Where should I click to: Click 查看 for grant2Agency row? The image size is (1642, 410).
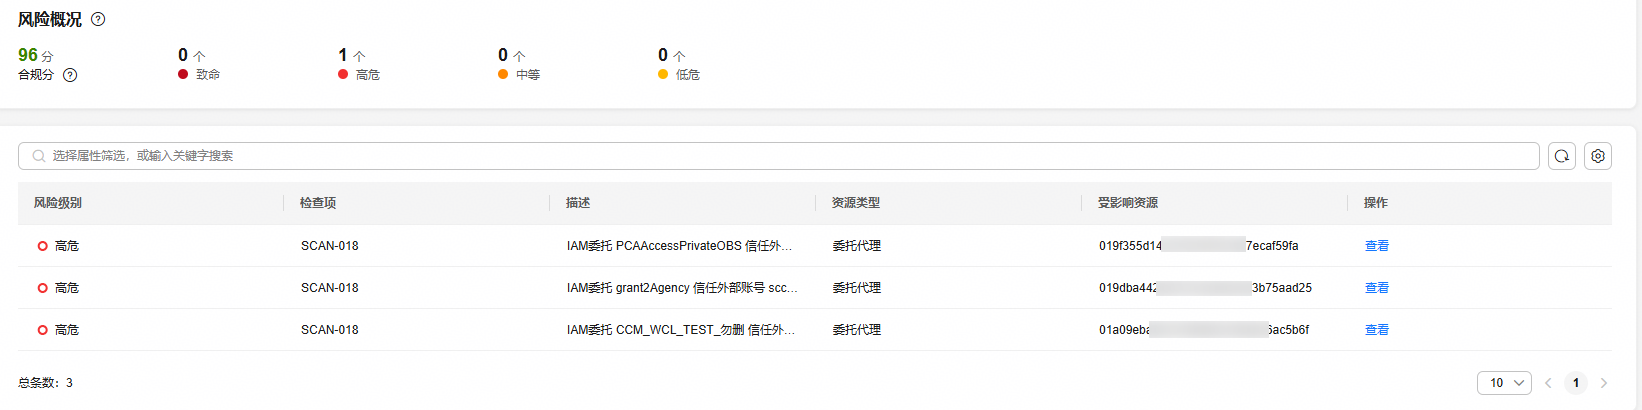pyautogui.click(x=1377, y=288)
